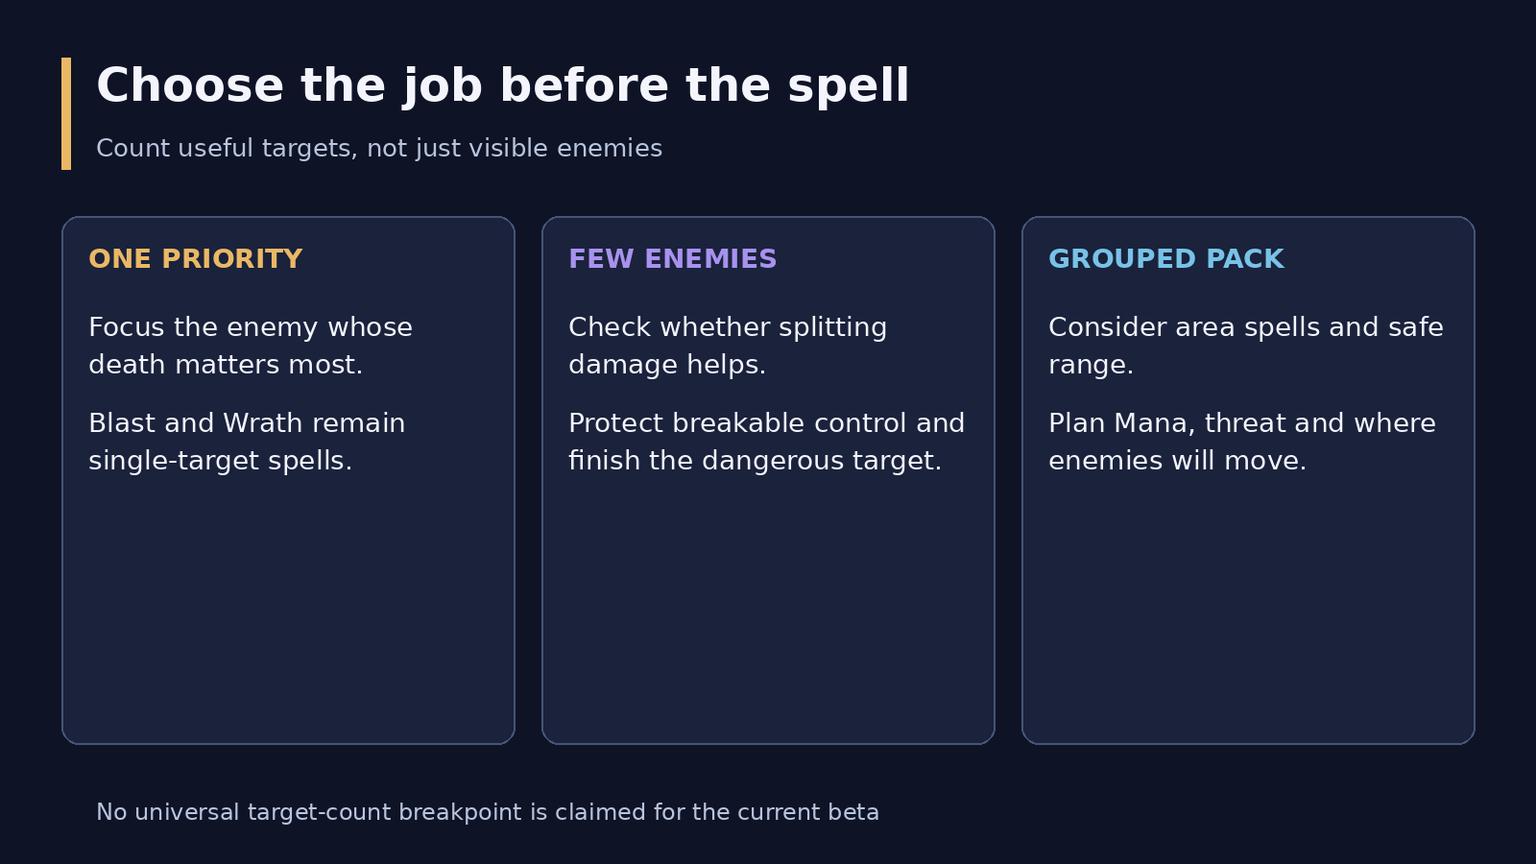Click the FEW ENEMIES card heading

click(x=672, y=259)
